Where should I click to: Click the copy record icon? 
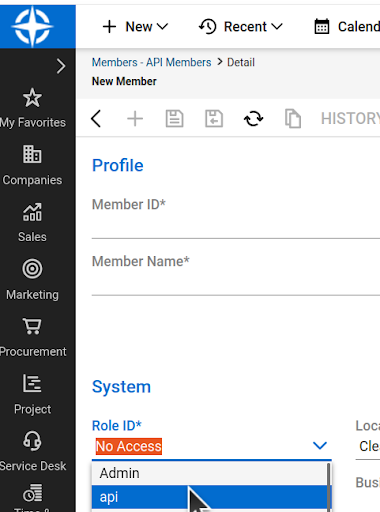coord(293,119)
